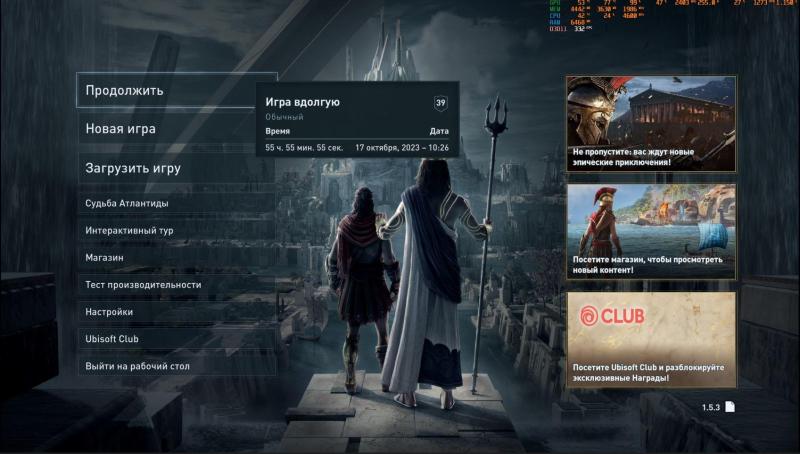Click the Ubisoft swirl logo in Club banner
Viewport: 800px width, 454px height.
(588, 317)
